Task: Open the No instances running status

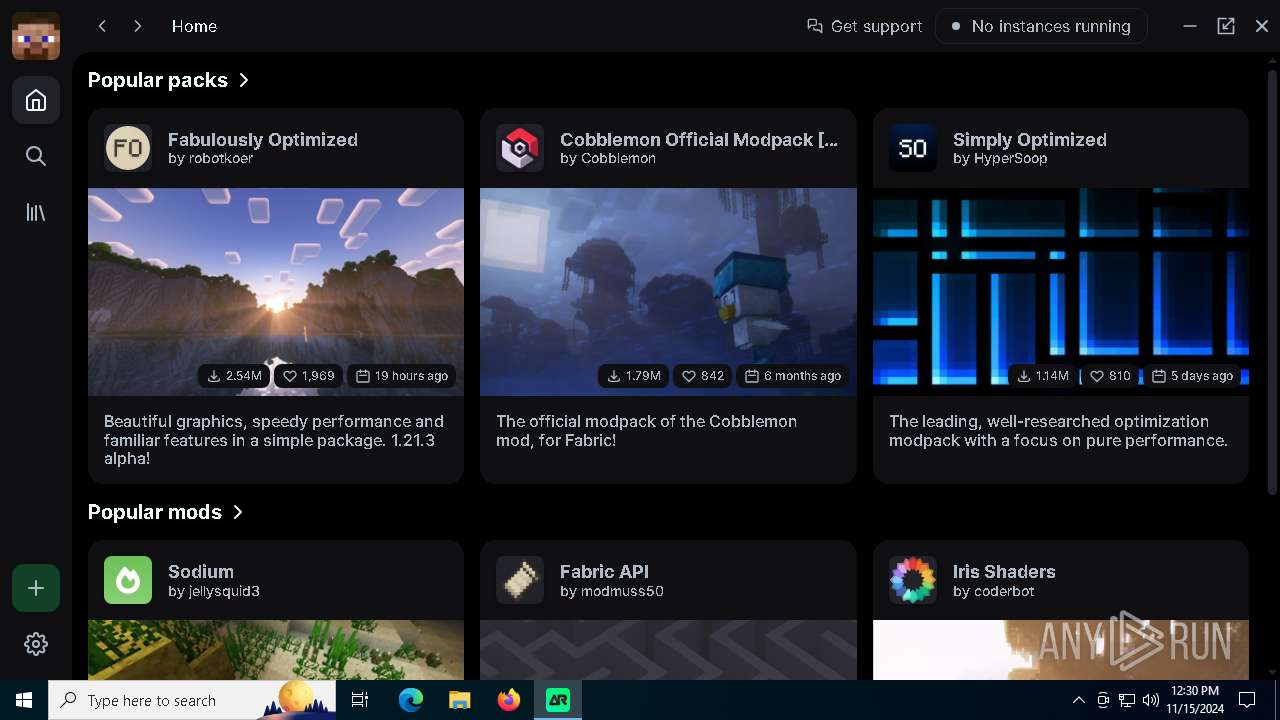Action: (x=1041, y=26)
